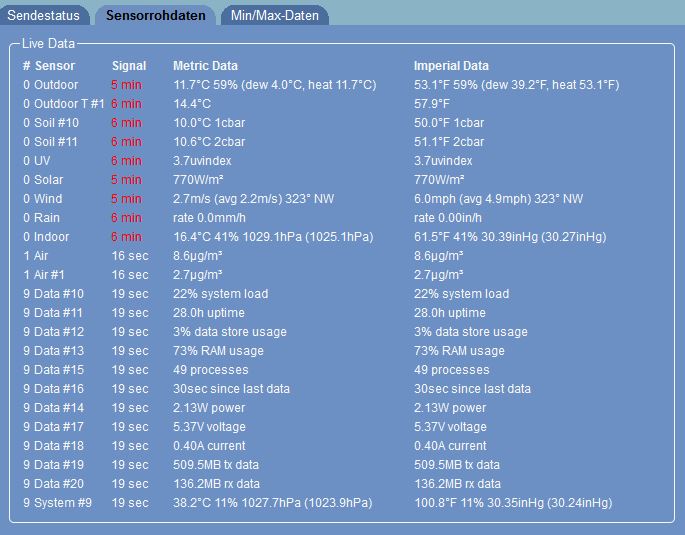Viewport: 685px width, 535px height.
Task: Select the '1 Air #1' sensor label
Action: (x=44, y=275)
